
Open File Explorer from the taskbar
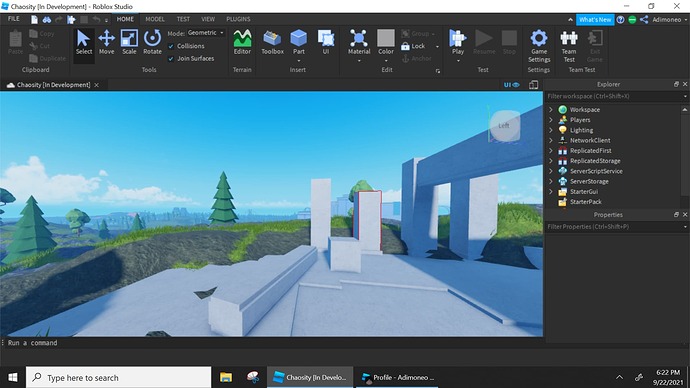(x=226, y=377)
